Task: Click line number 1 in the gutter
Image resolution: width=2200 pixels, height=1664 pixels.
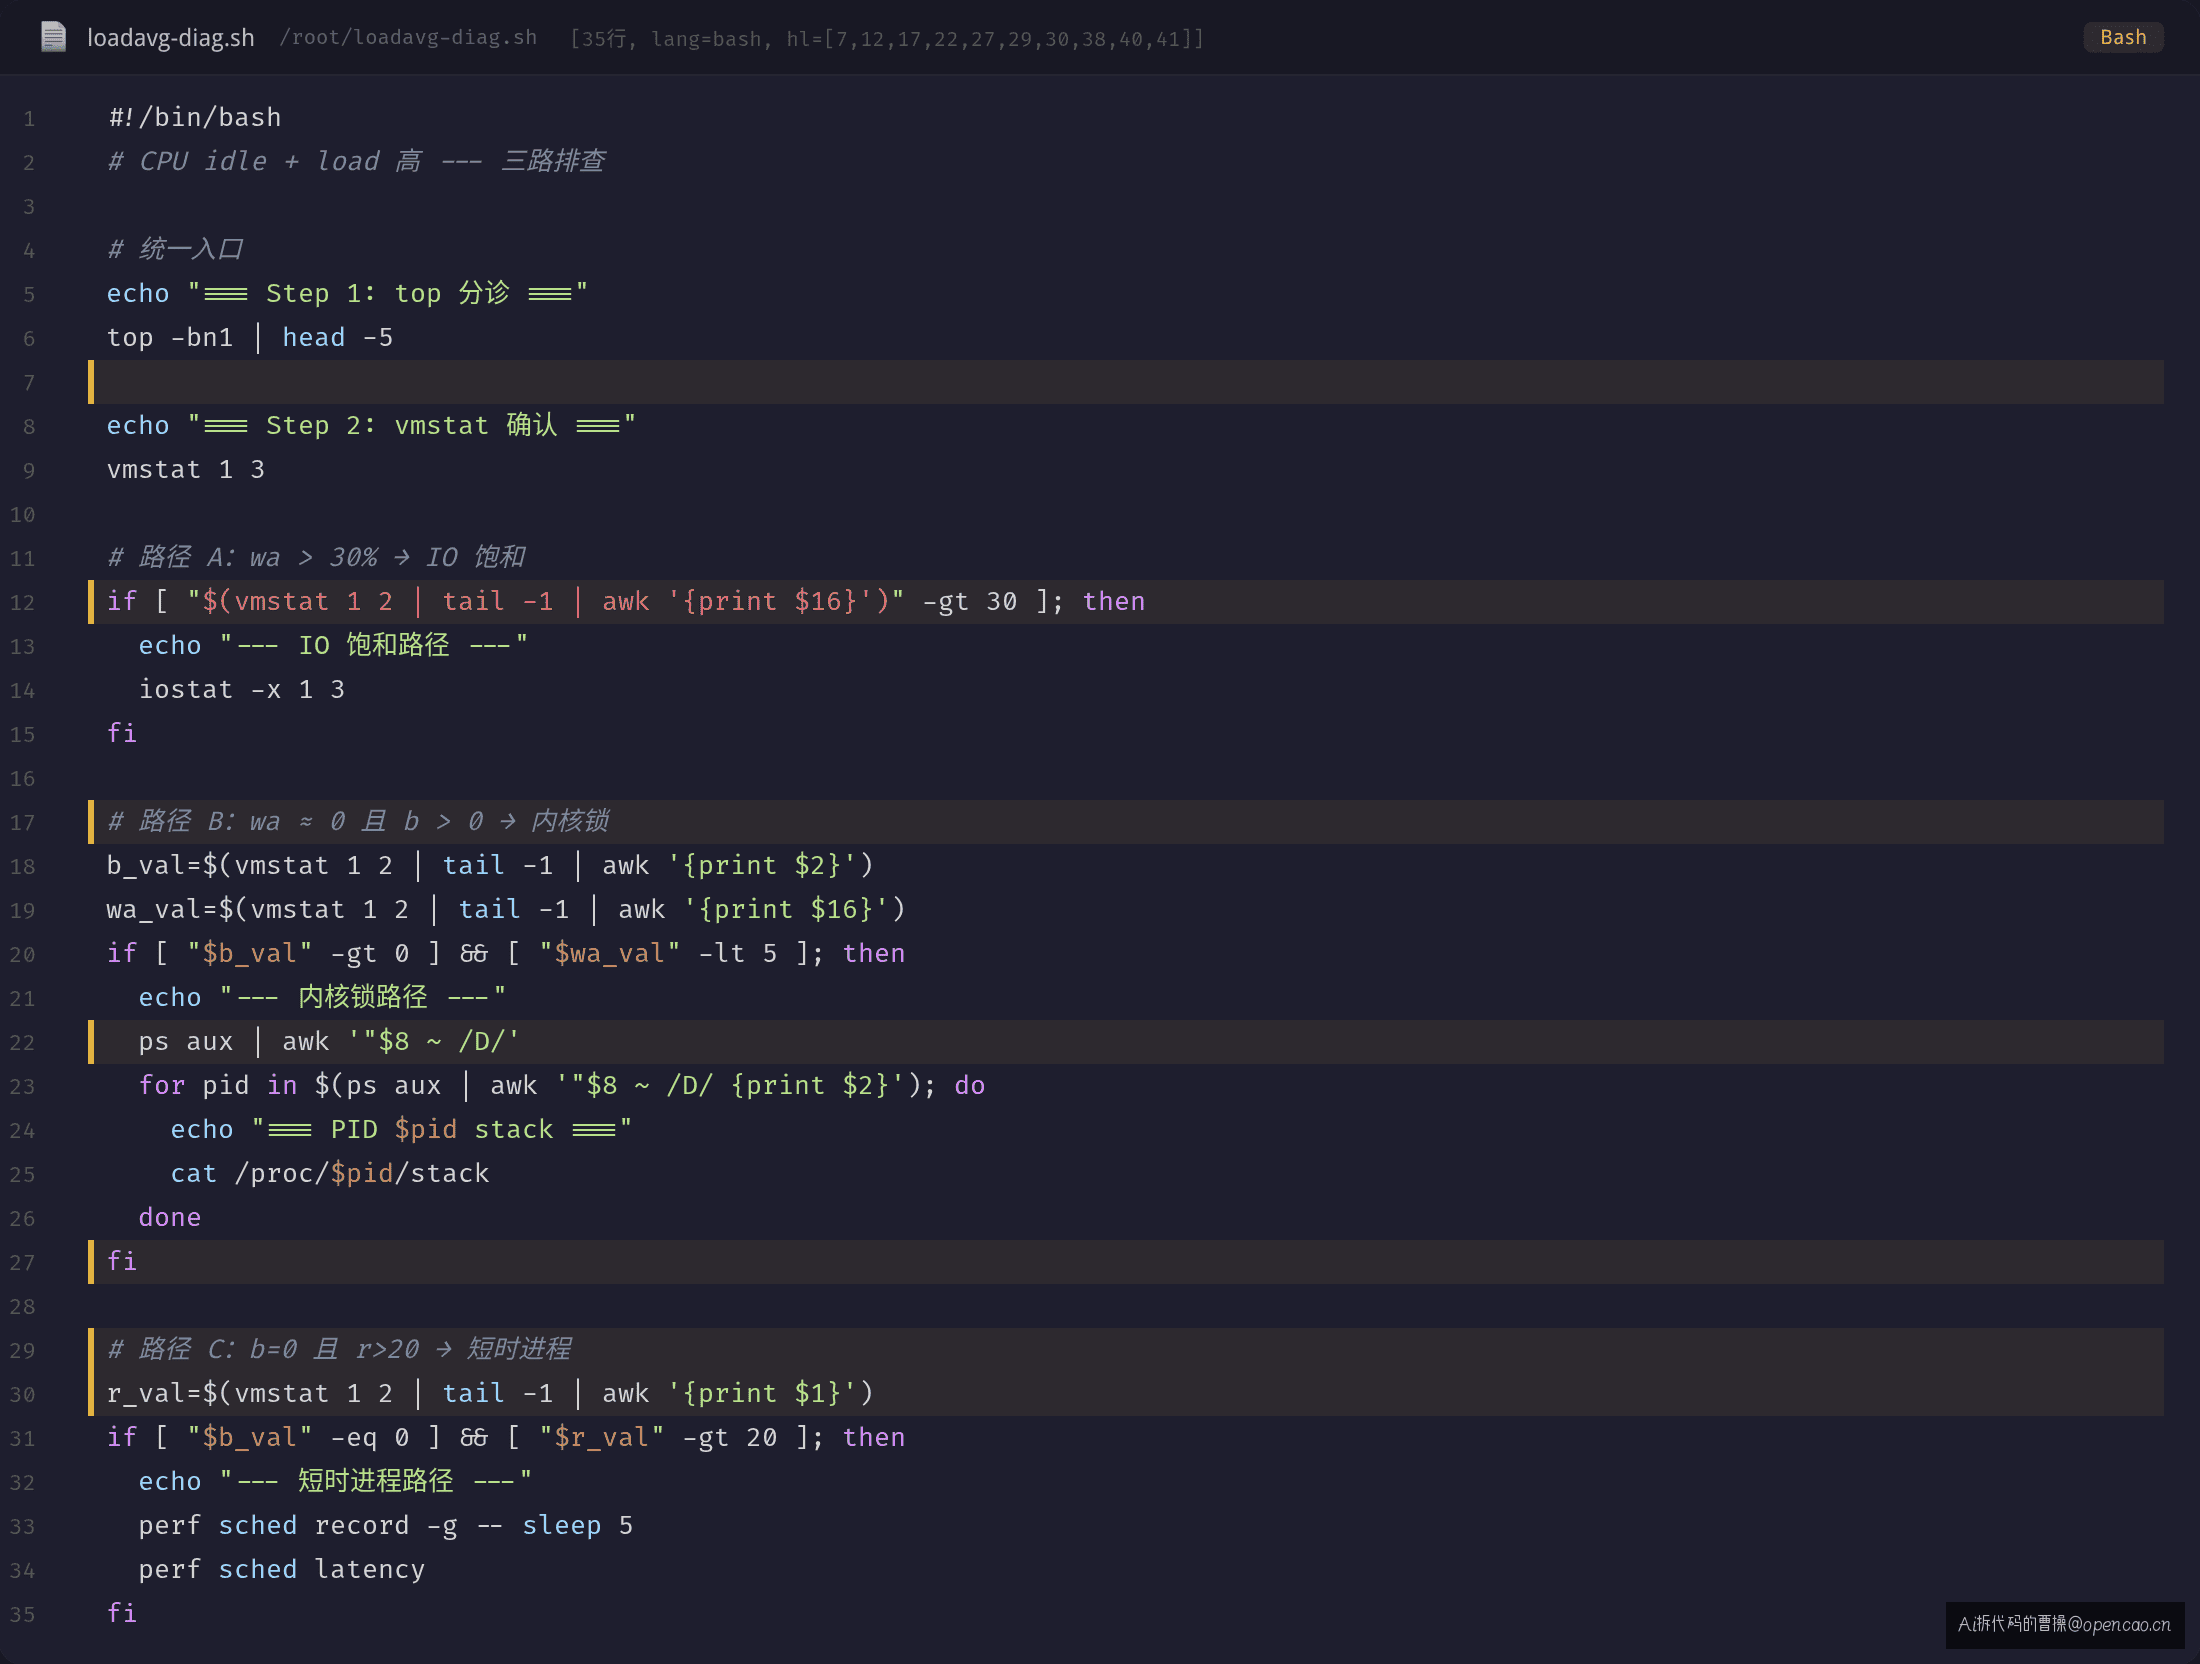Action: tap(29, 119)
